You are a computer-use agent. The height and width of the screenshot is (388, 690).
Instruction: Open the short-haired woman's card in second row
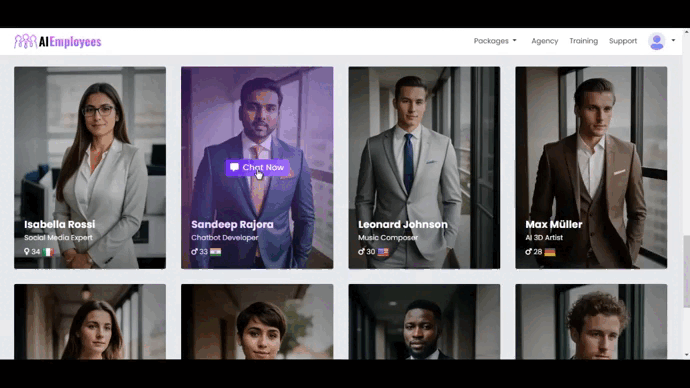click(x=257, y=322)
